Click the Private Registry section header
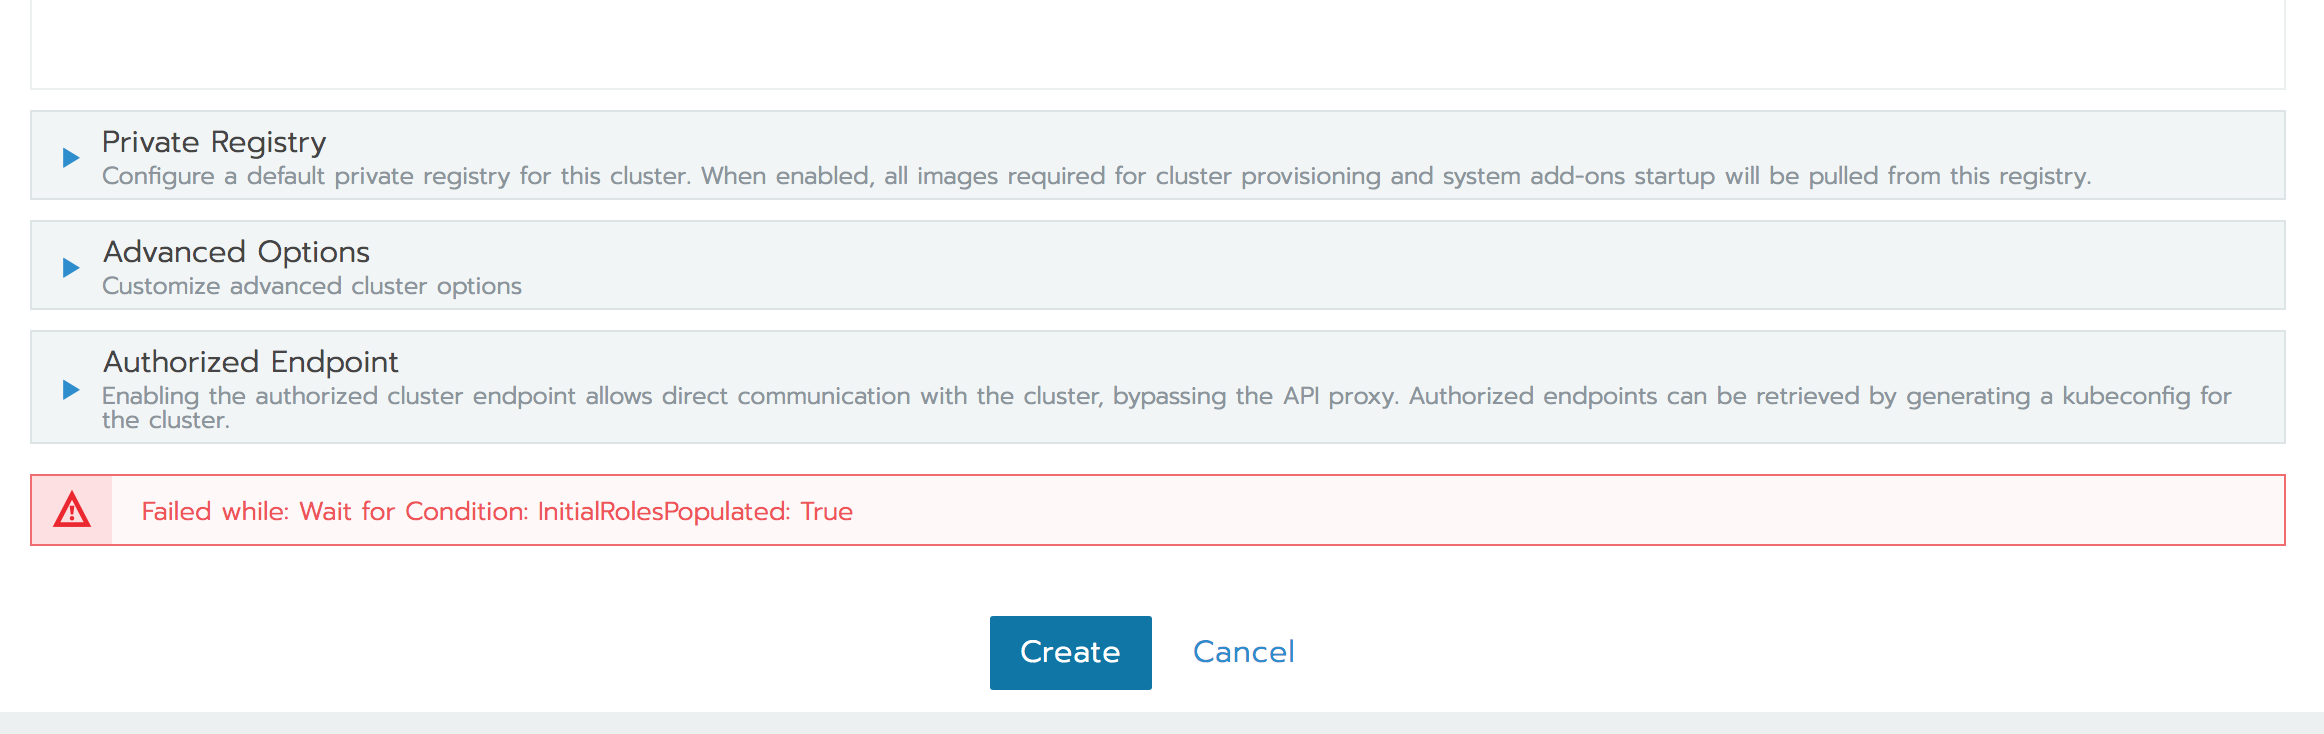Image resolution: width=2324 pixels, height=734 pixels. (212, 142)
